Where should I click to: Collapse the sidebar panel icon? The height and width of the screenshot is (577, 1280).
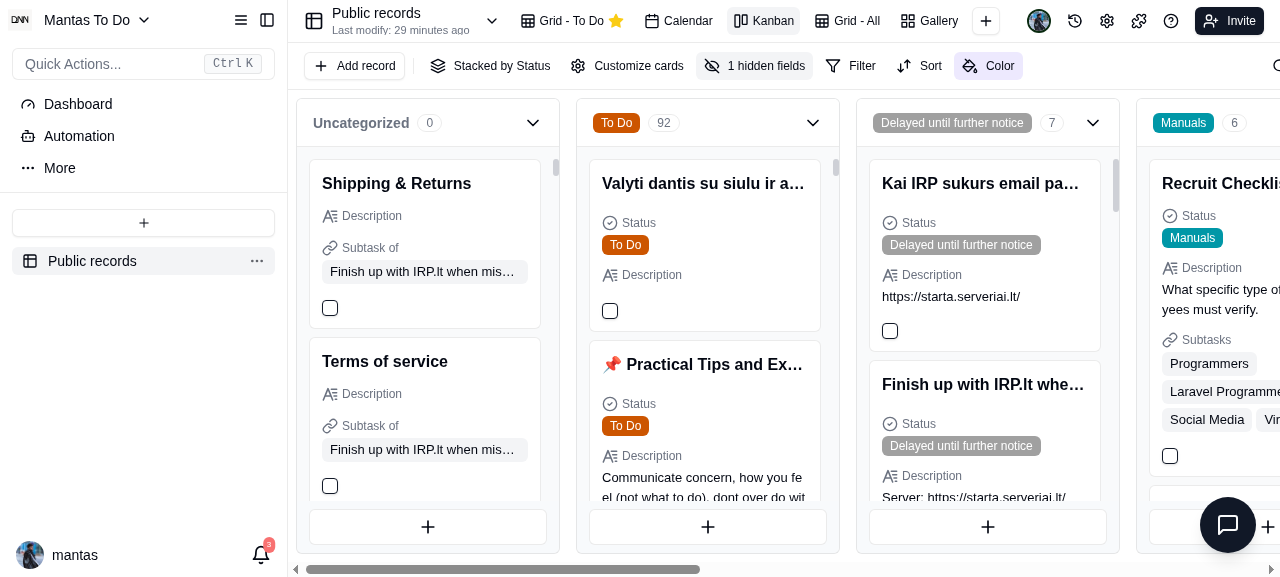267,20
